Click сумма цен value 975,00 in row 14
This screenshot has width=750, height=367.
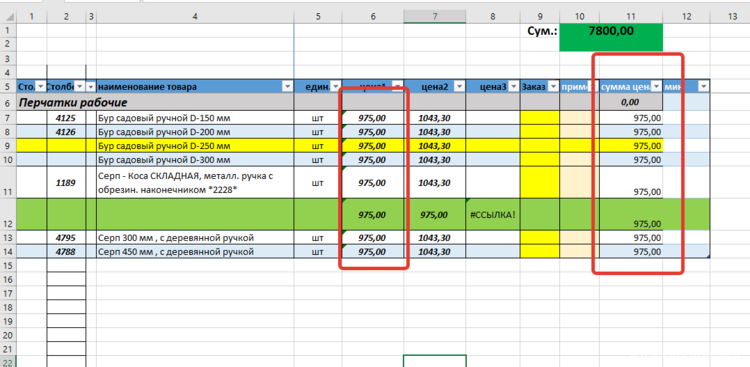pyautogui.click(x=631, y=252)
